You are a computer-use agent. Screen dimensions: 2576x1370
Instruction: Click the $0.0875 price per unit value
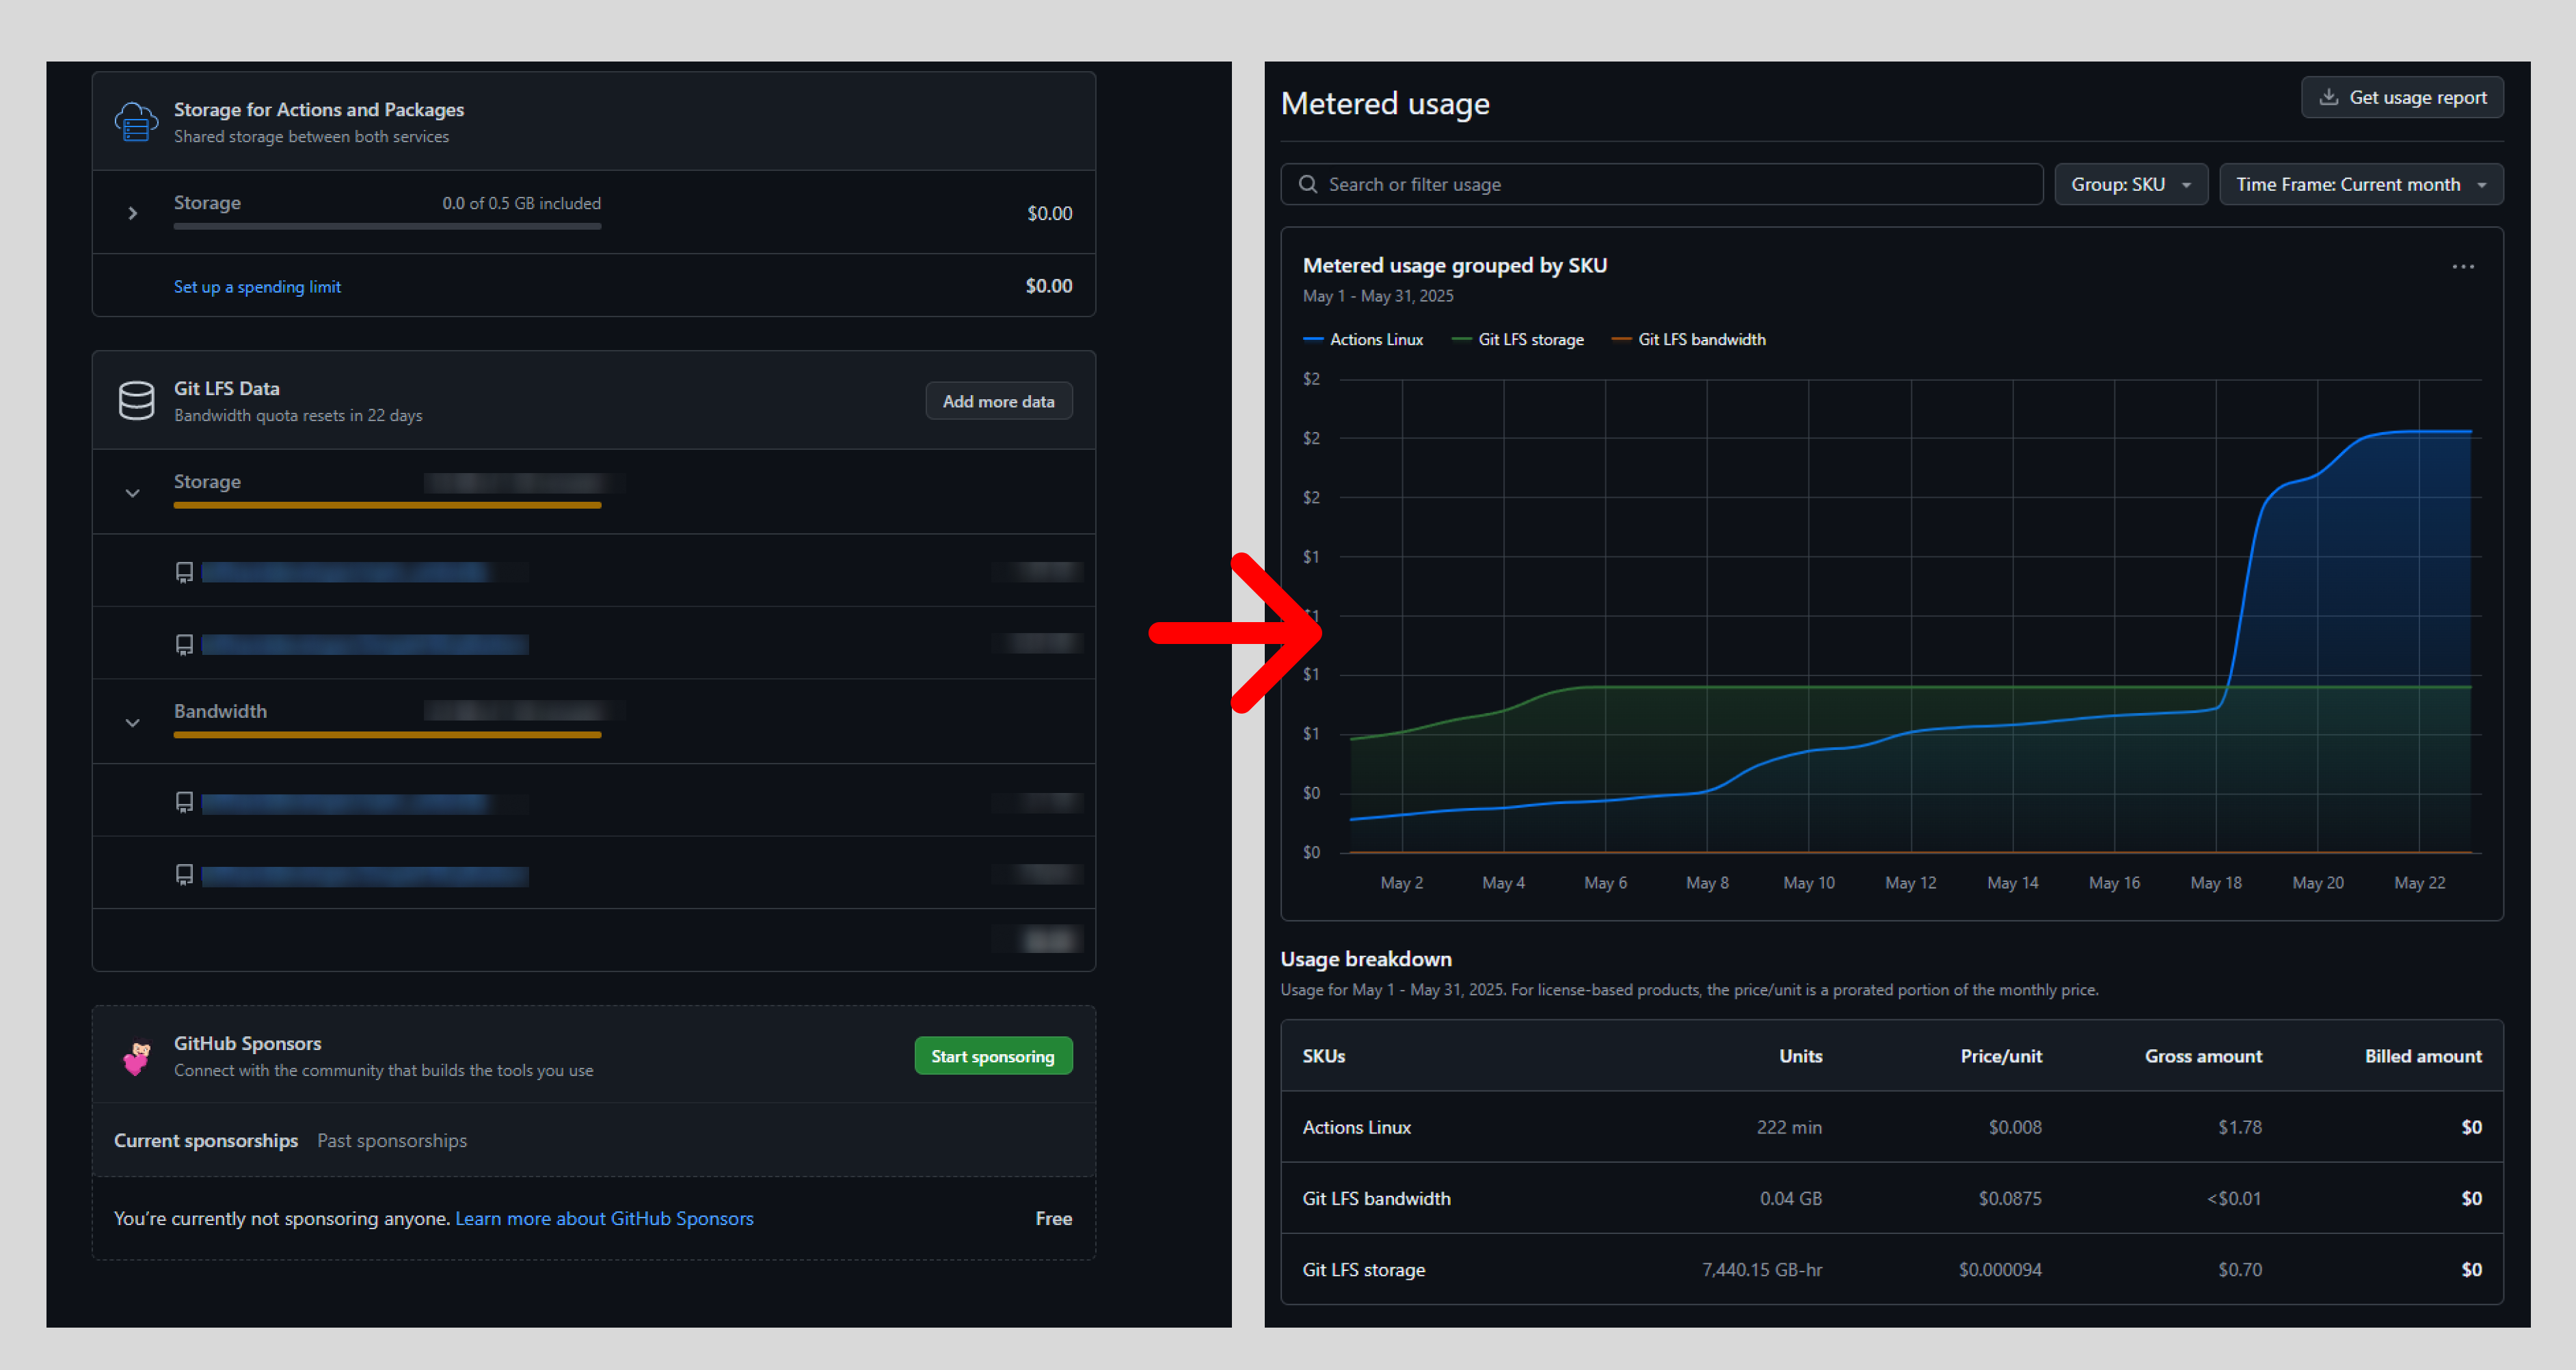(2010, 1199)
